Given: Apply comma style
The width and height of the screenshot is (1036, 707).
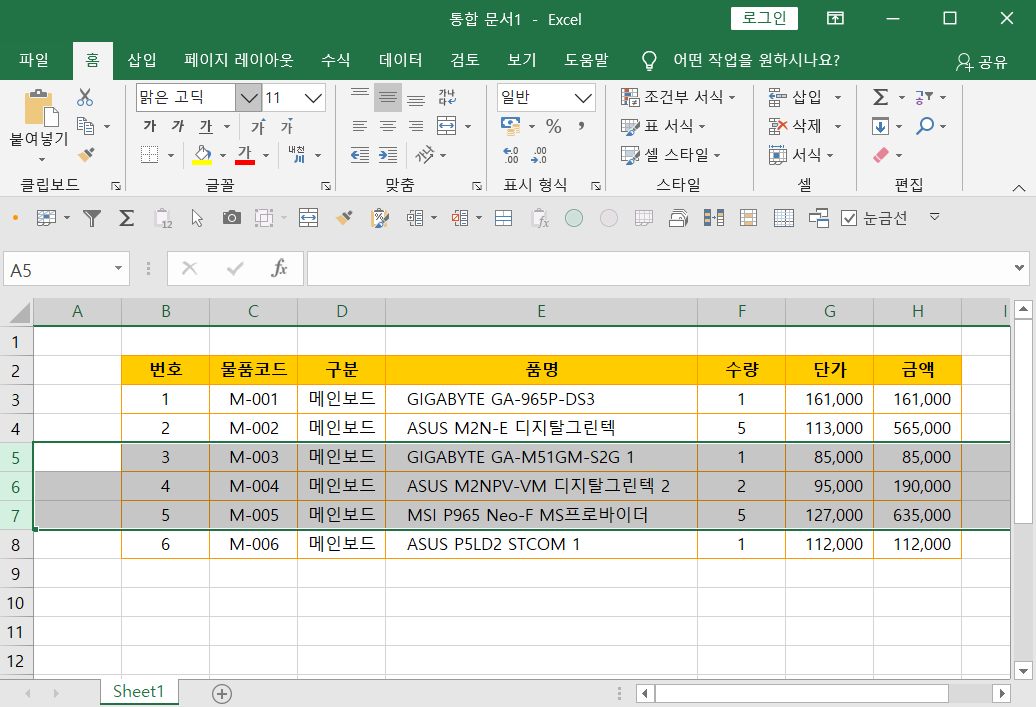Looking at the screenshot, I should [581, 126].
